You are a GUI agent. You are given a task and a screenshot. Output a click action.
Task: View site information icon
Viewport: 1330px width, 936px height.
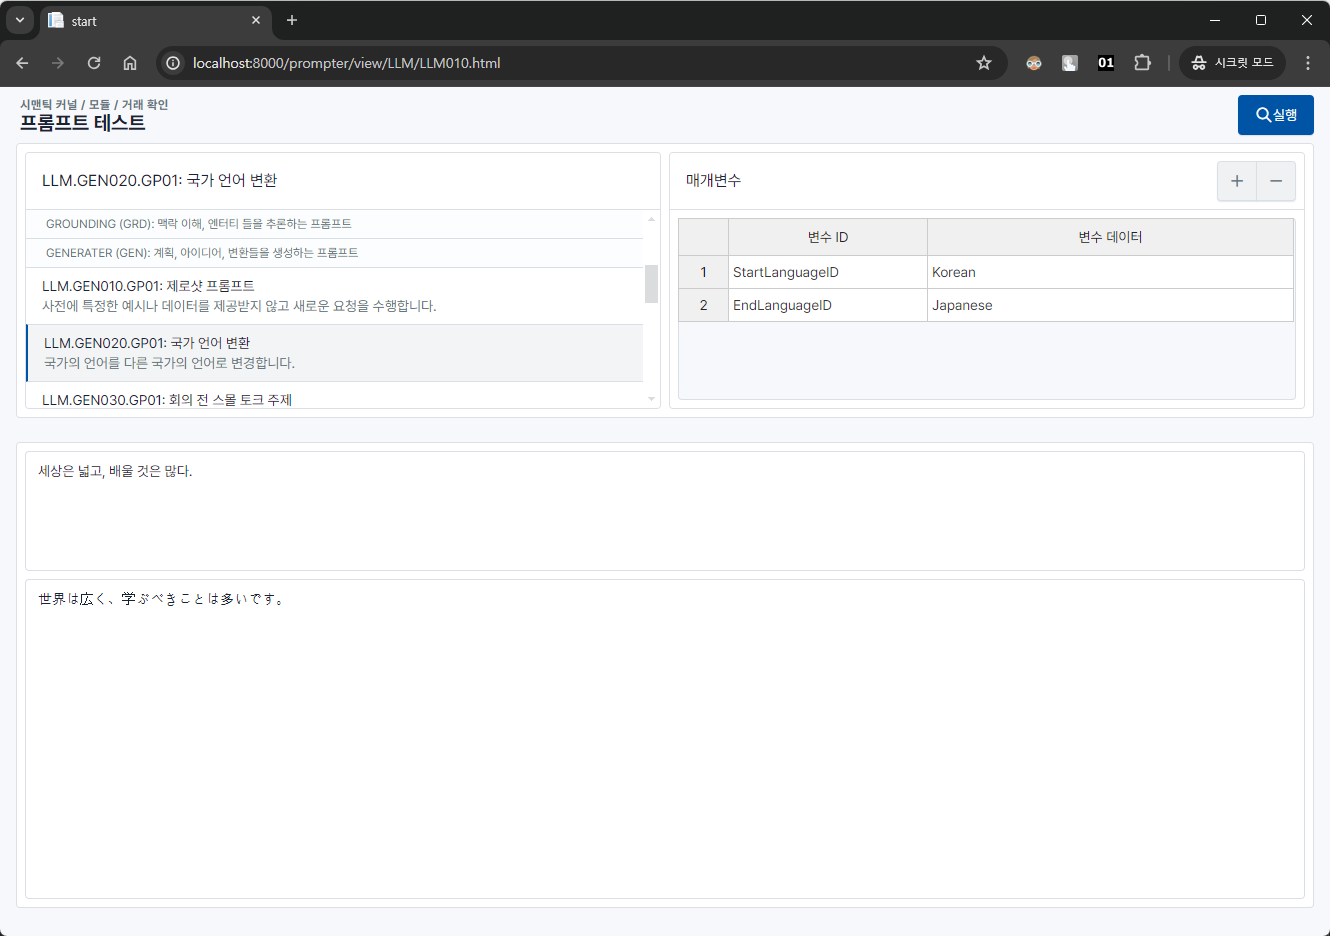click(x=173, y=63)
